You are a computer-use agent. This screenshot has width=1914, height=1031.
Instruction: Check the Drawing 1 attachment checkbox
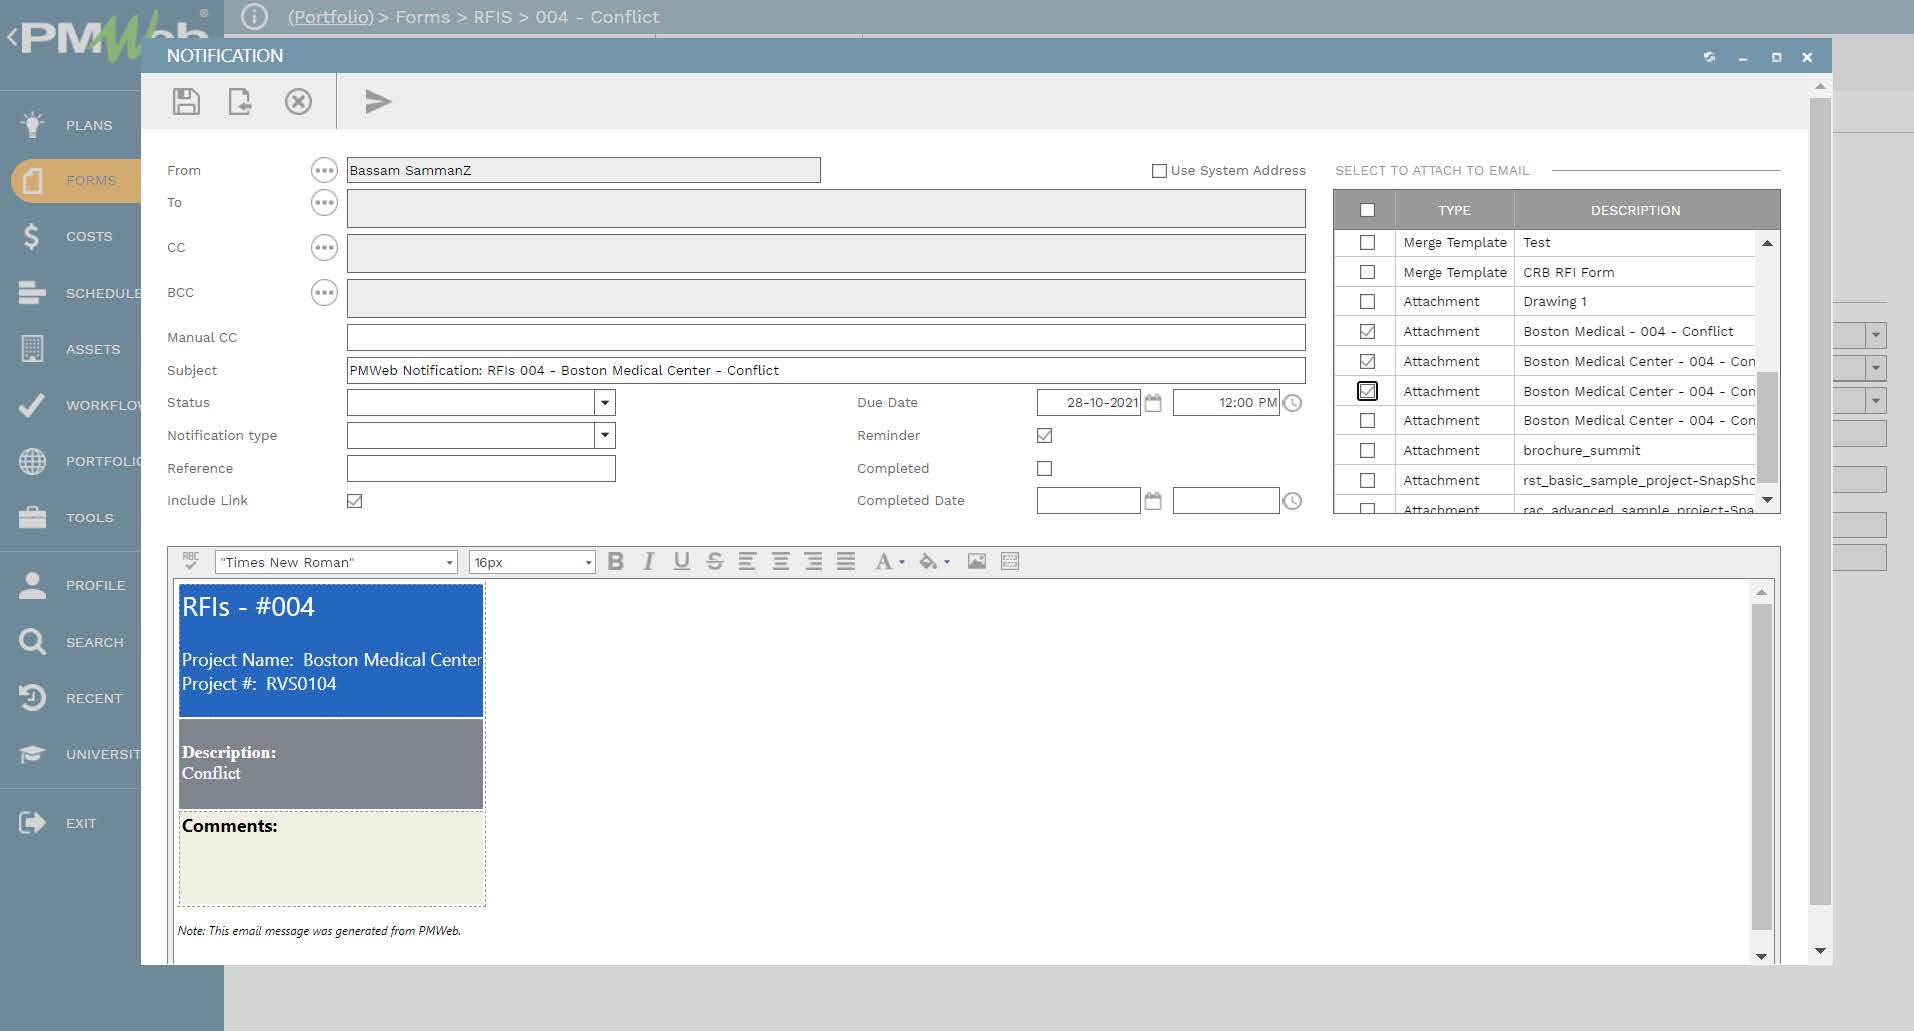click(1367, 301)
